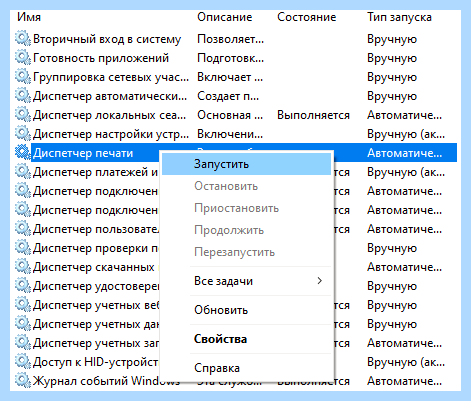Sort by Тип запуска column header

click(x=399, y=17)
